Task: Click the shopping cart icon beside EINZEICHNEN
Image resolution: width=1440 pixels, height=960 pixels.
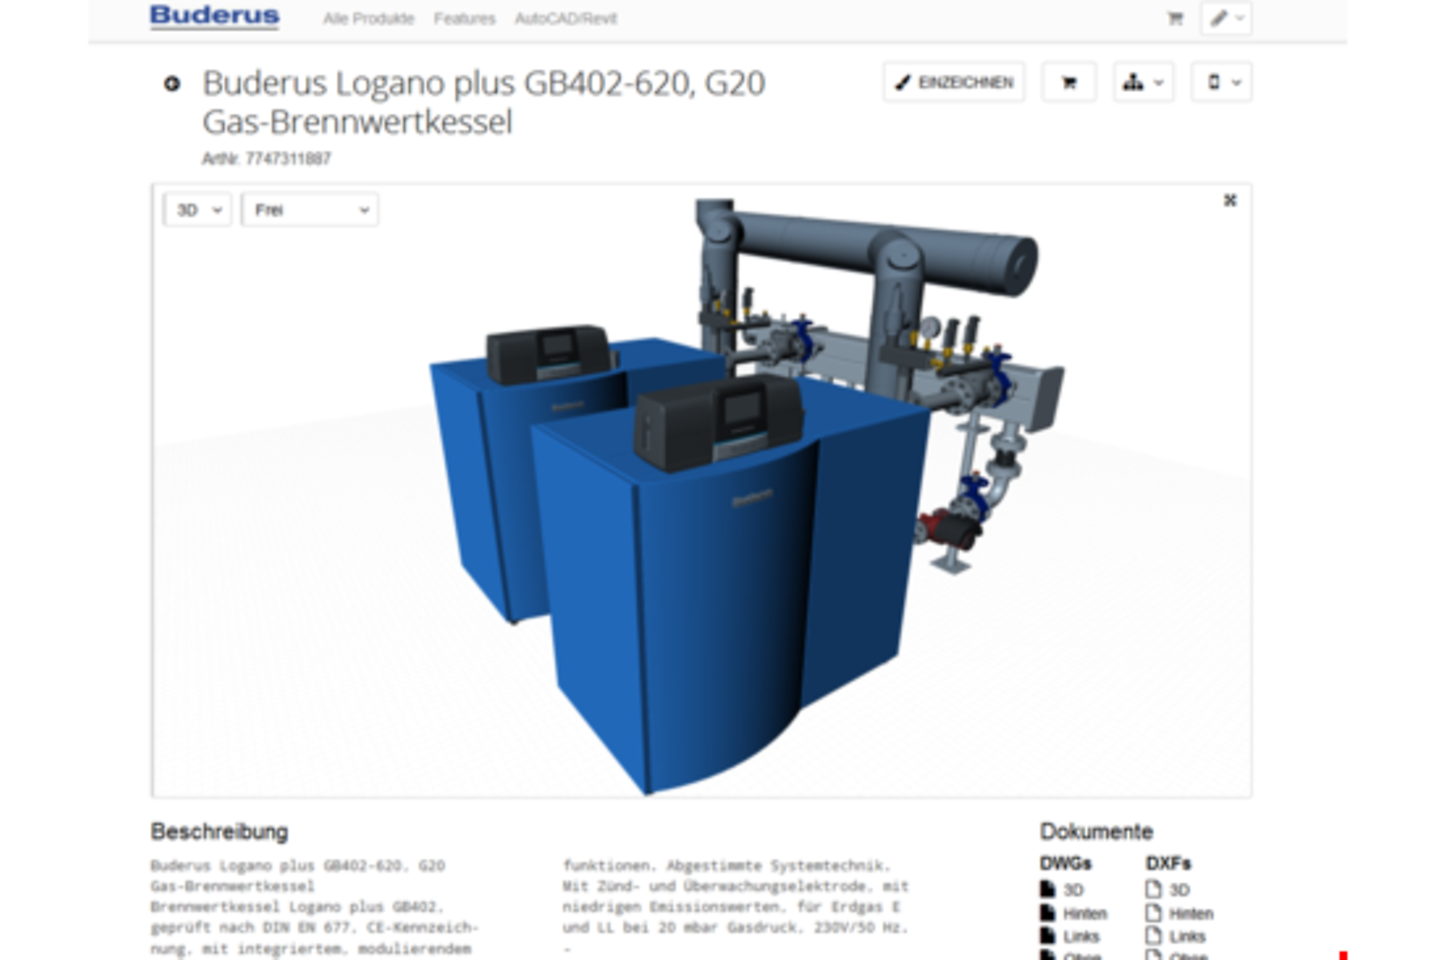Action: (x=1068, y=82)
